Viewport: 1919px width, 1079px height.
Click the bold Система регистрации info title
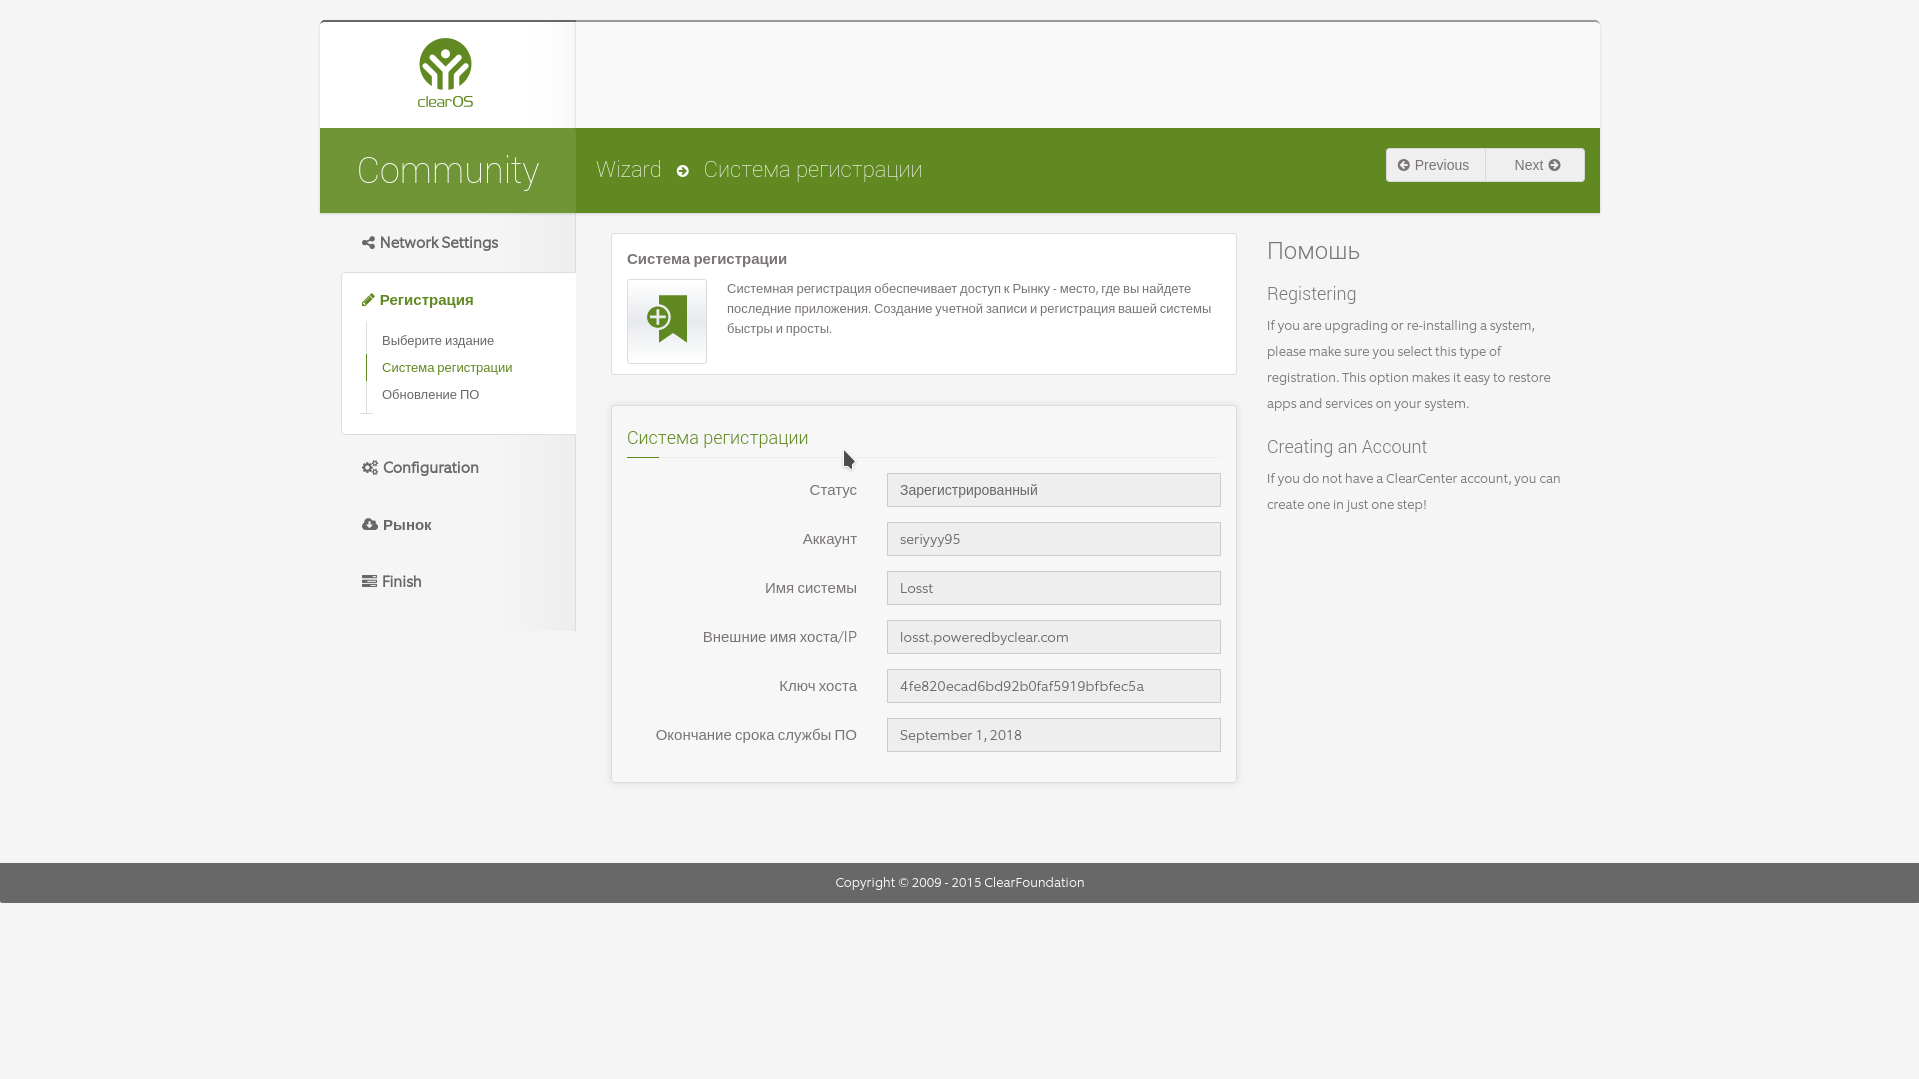click(x=707, y=259)
